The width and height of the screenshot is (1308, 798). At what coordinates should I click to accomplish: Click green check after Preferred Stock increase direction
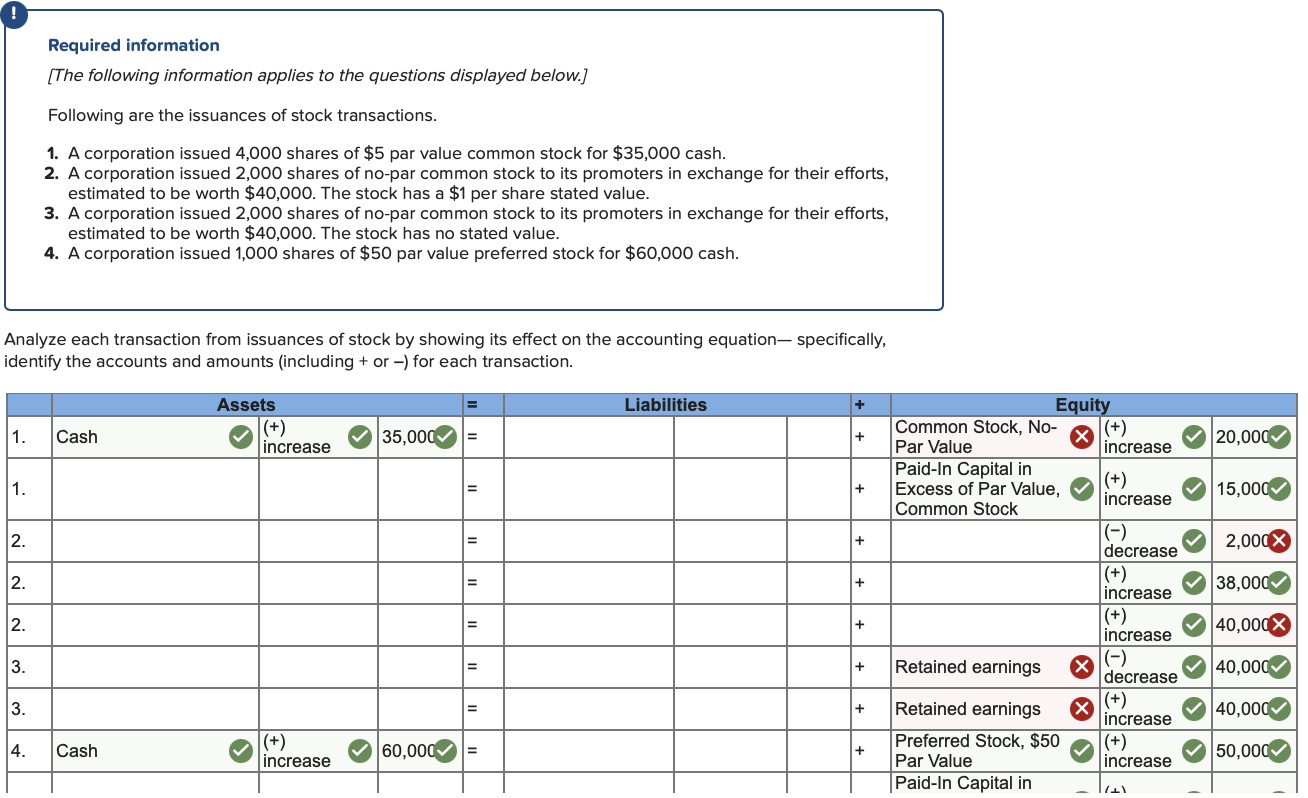click(x=1193, y=751)
